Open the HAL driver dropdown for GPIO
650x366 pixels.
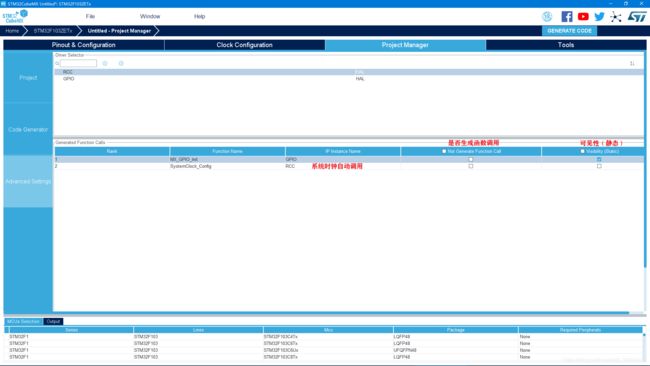point(360,79)
